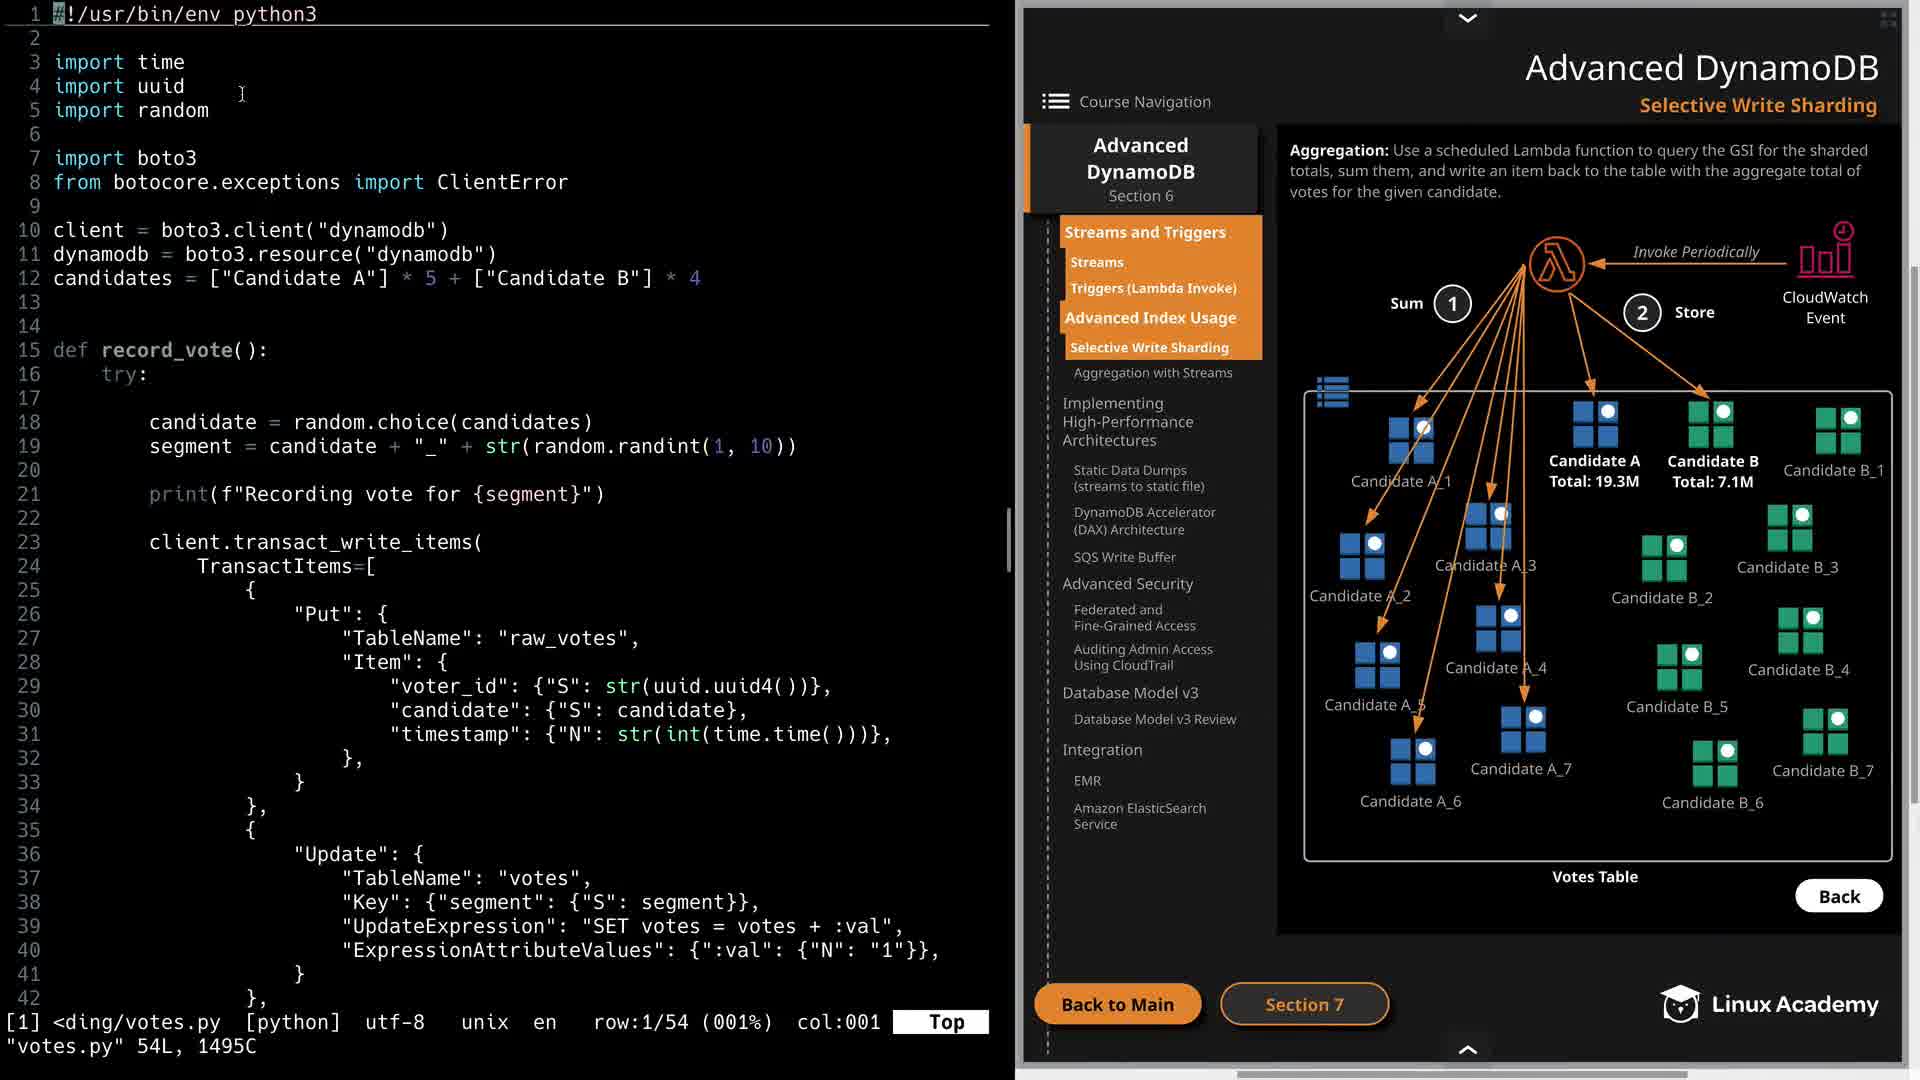The width and height of the screenshot is (1920, 1080).
Task: Click the blue table list icon
Action: (1333, 391)
